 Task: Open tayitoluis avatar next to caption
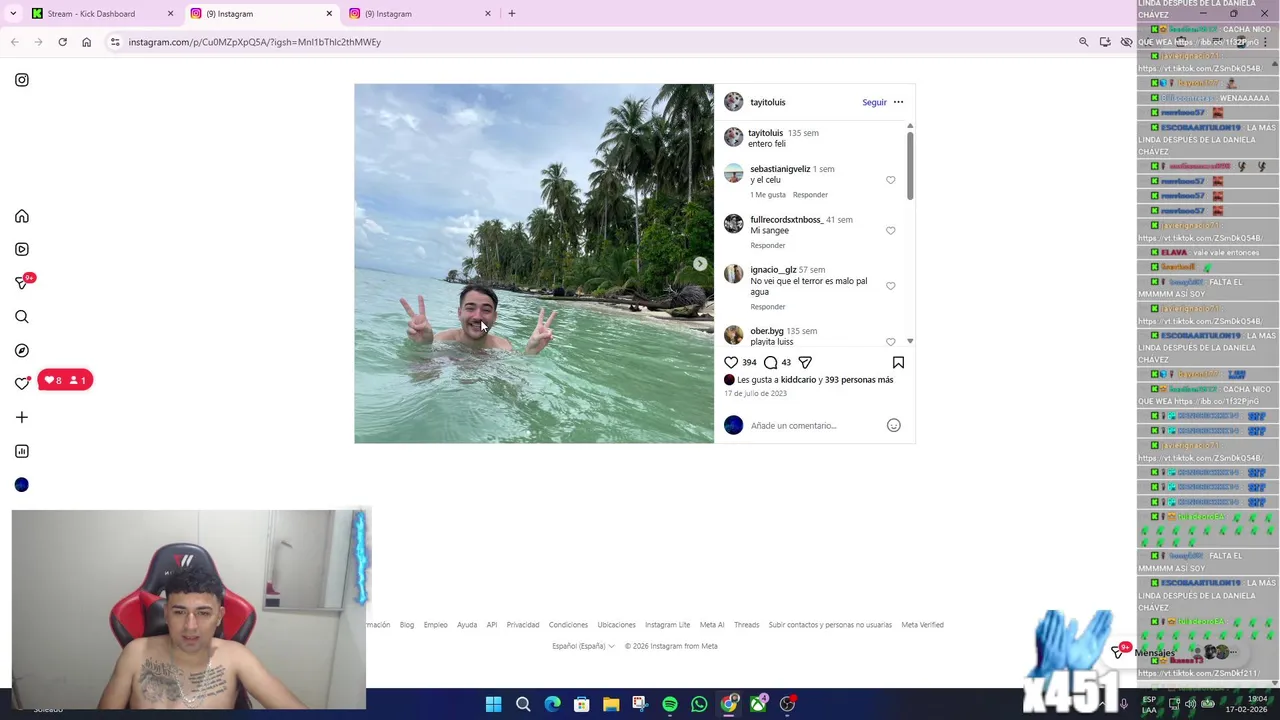click(734, 137)
